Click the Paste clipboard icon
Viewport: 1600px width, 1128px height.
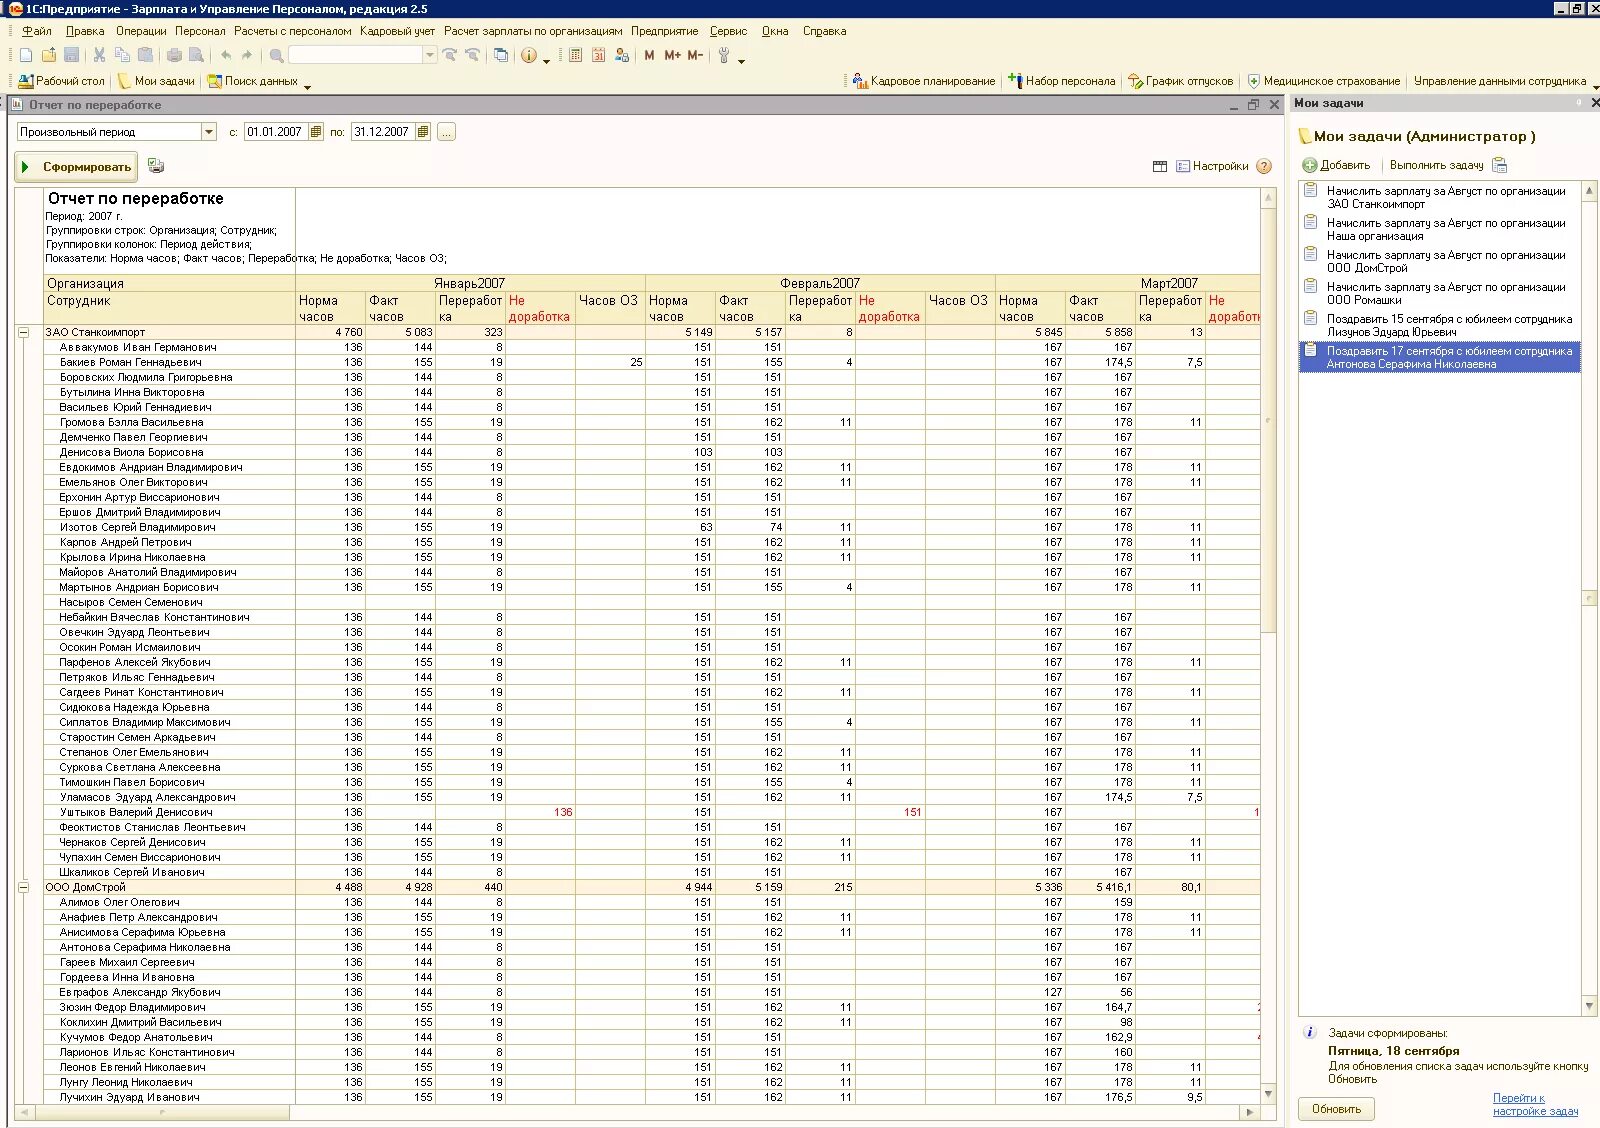146,56
